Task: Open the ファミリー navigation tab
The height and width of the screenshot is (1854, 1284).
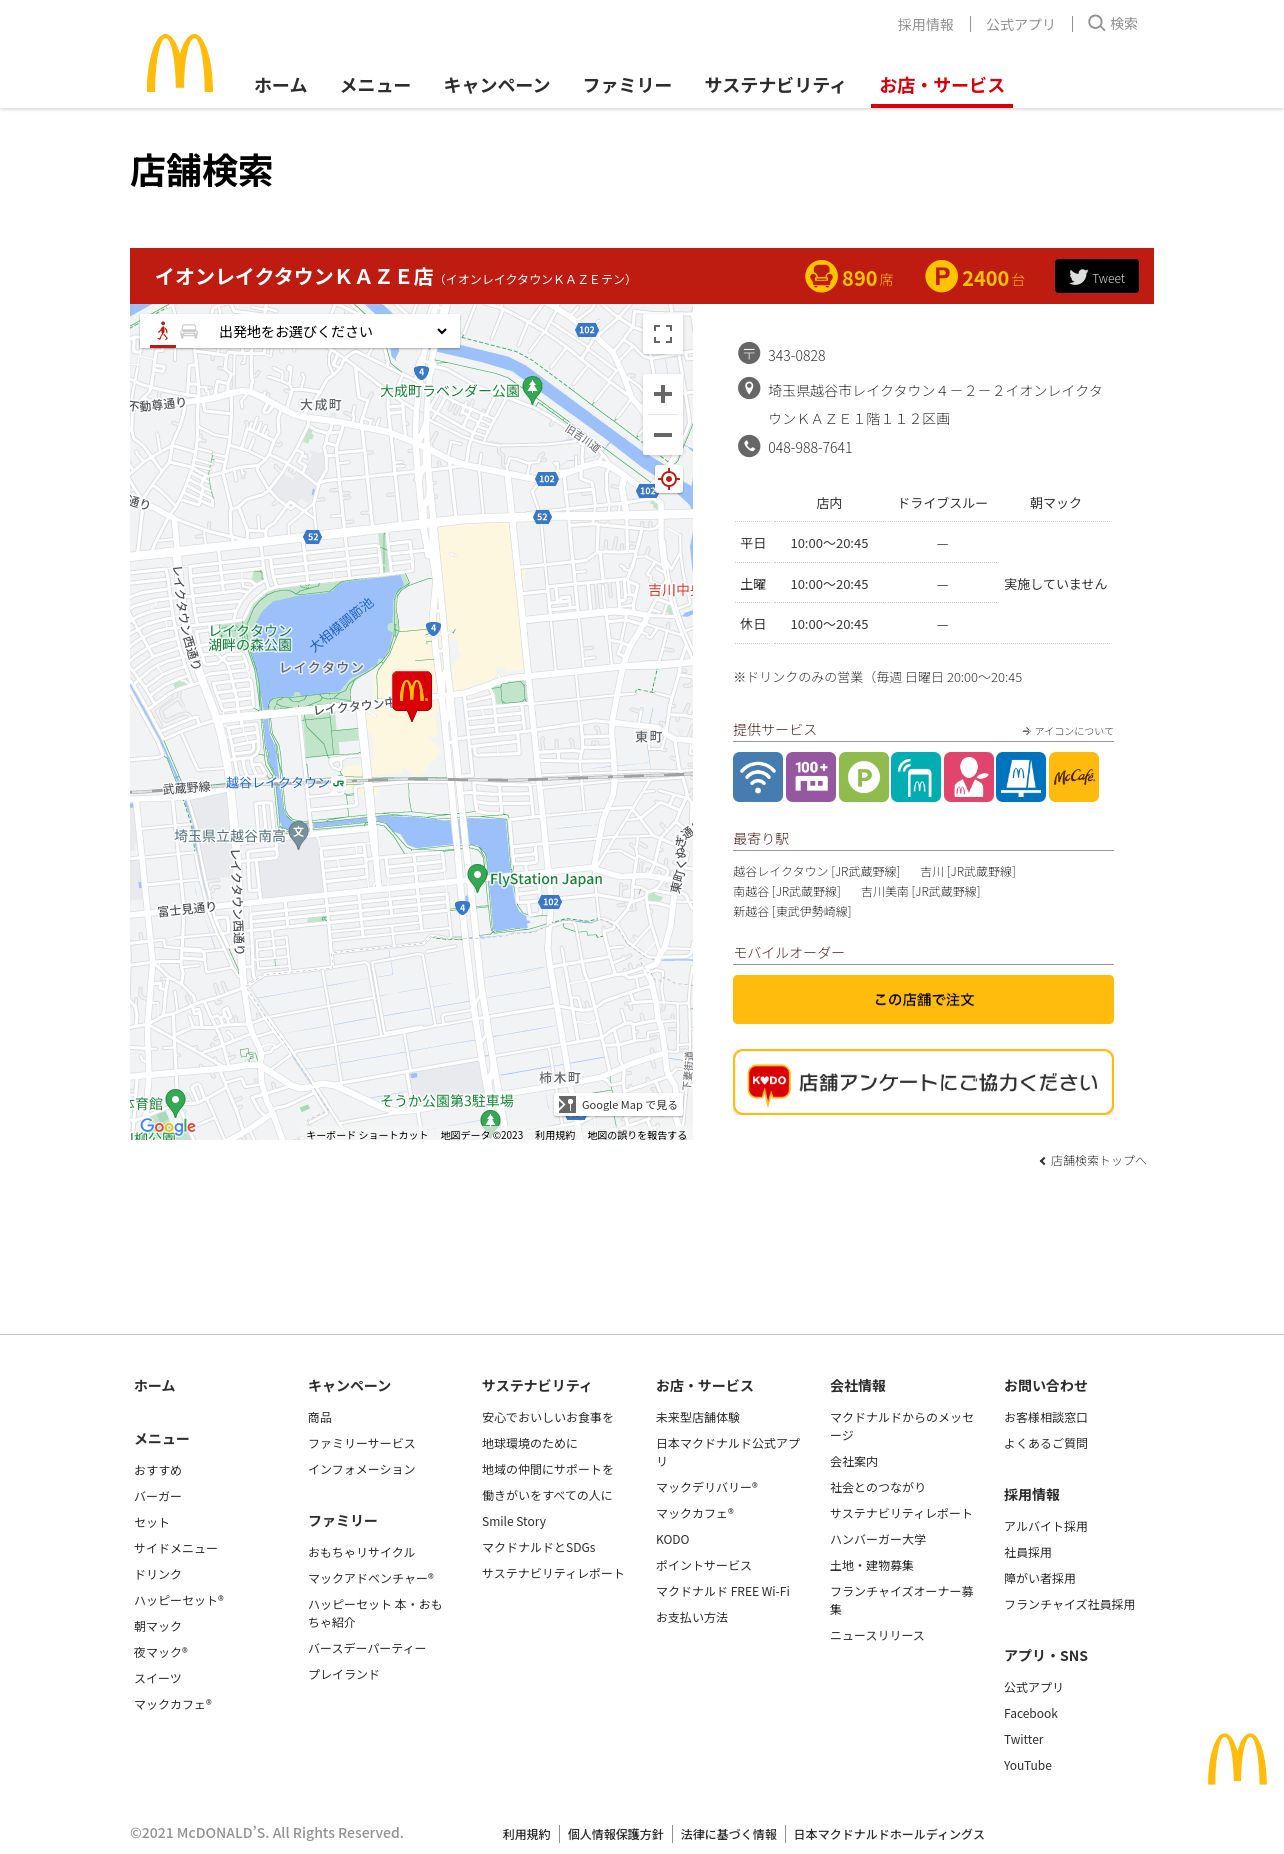Action: (628, 85)
